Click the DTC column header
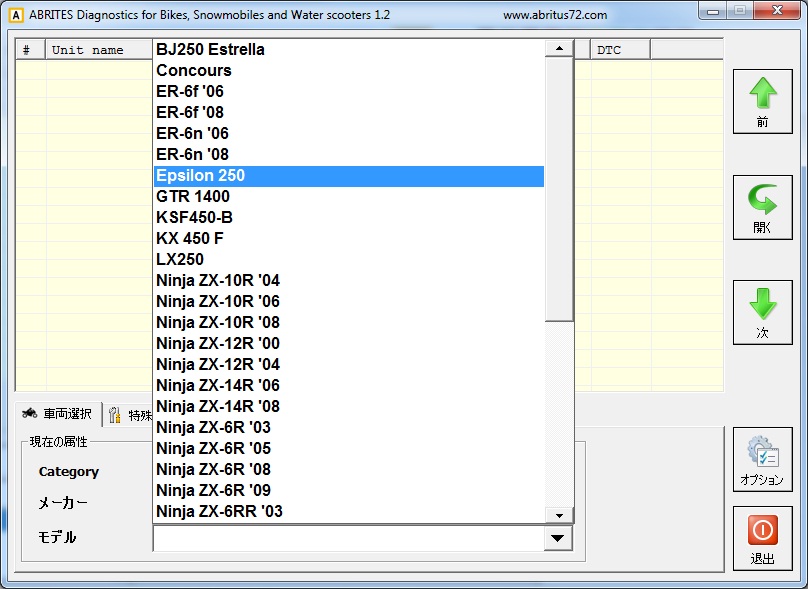The width and height of the screenshot is (808, 589). click(620, 50)
